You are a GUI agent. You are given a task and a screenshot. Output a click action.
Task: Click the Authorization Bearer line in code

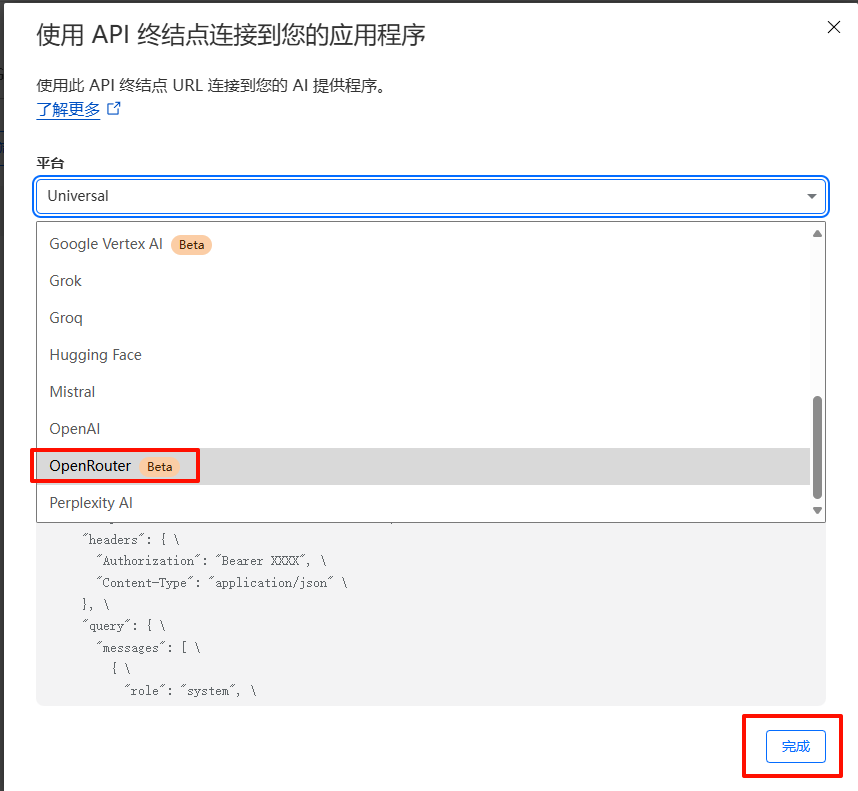211,561
